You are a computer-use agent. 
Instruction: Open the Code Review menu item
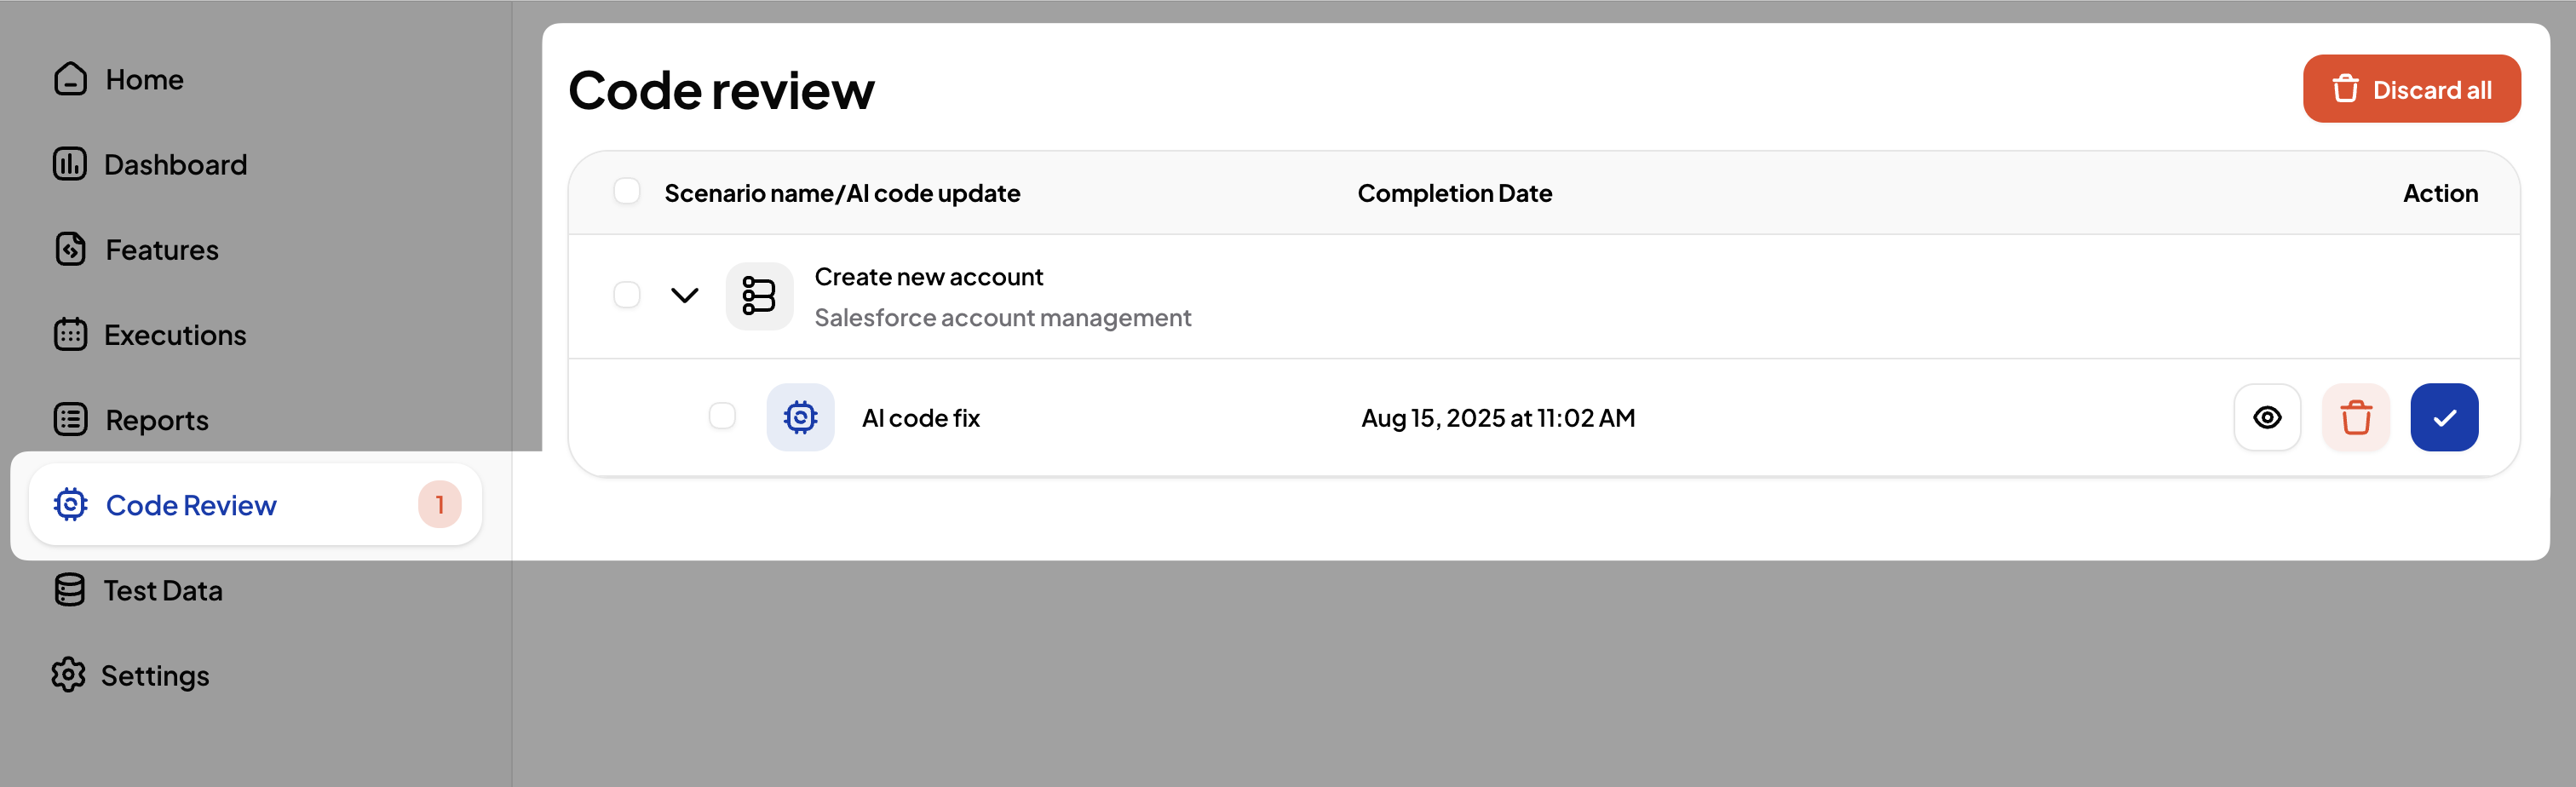[x=190, y=505]
